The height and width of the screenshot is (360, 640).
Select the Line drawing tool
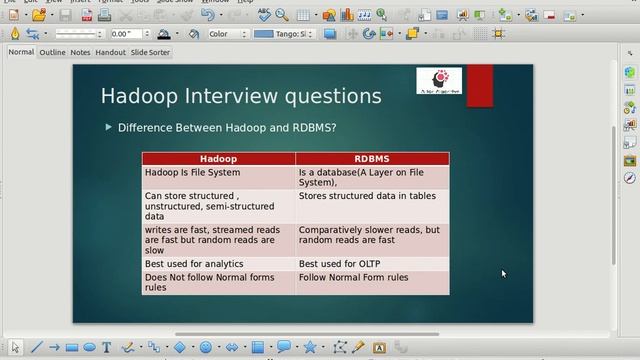pyautogui.click(x=37, y=347)
